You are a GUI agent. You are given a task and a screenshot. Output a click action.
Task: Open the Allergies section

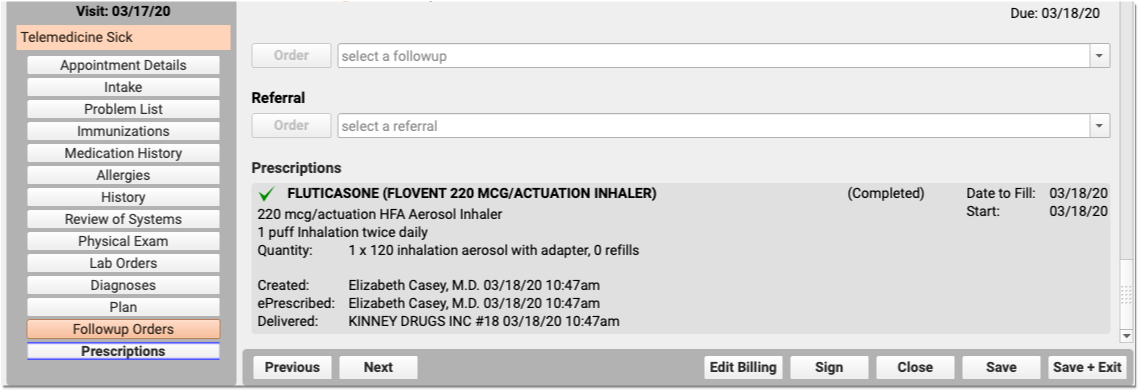tap(124, 175)
